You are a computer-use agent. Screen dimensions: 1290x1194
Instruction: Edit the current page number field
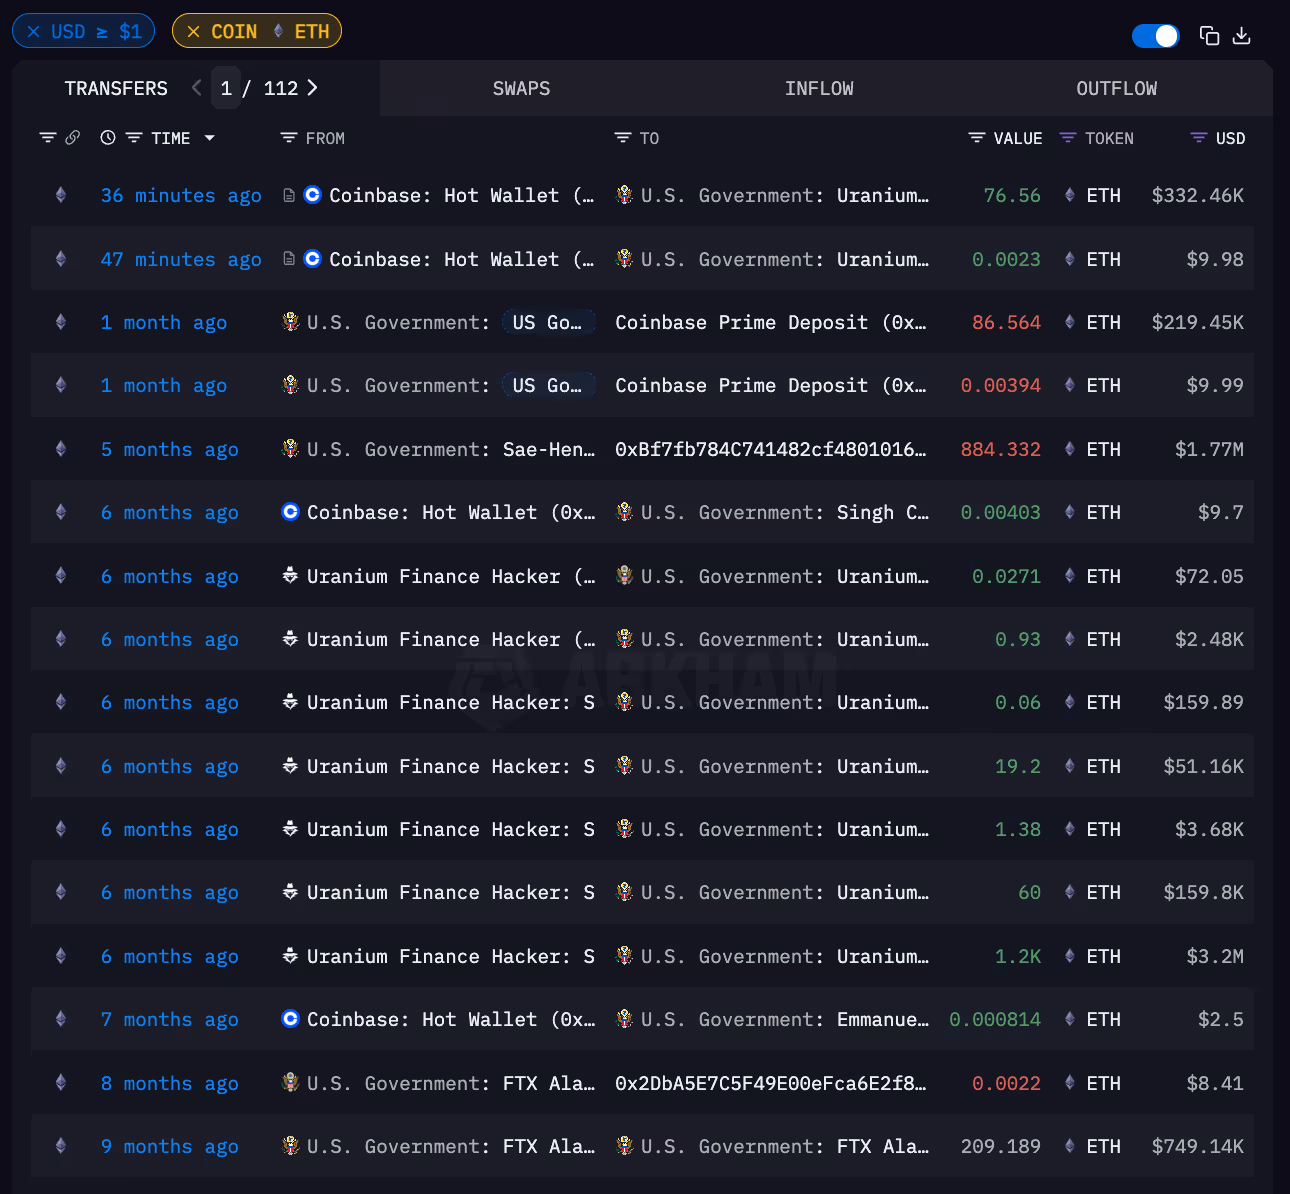tap(226, 88)
